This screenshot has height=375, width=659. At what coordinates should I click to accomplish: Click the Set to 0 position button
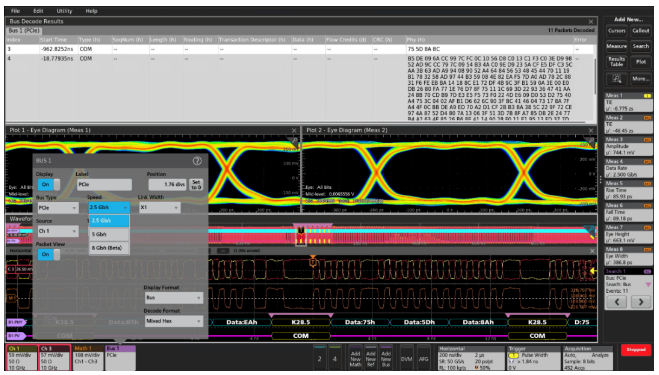pyautogui.click(x=196, y=184)
